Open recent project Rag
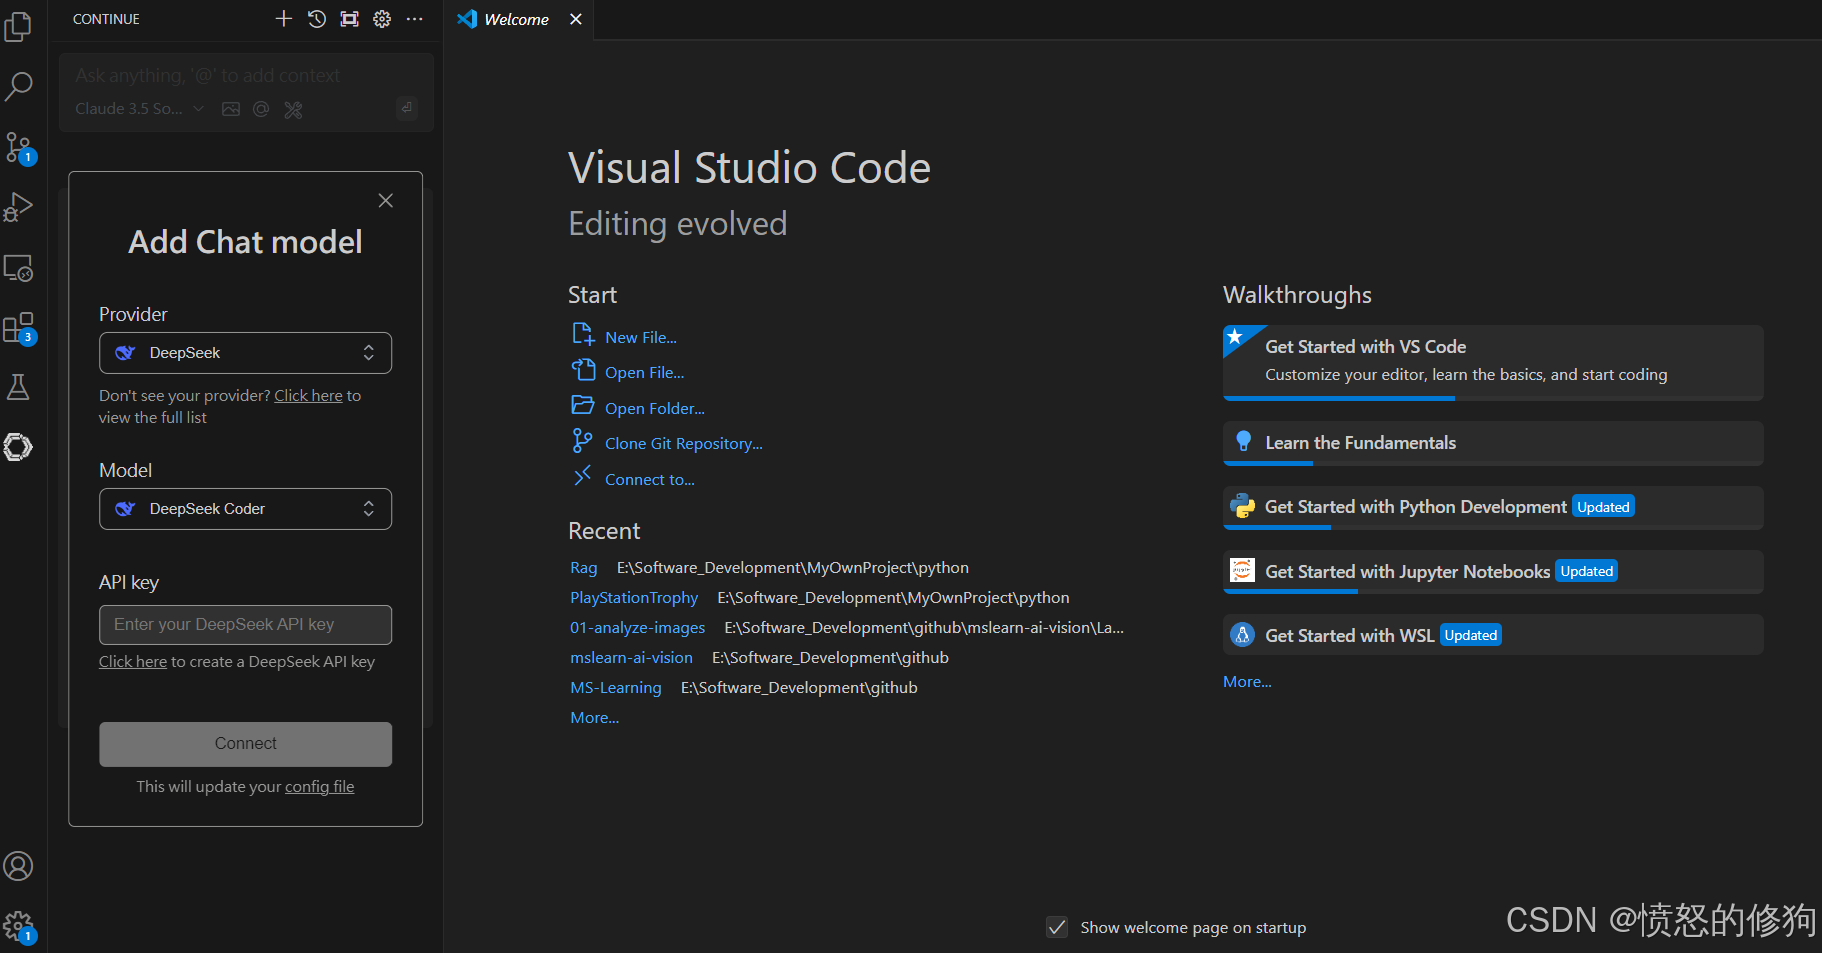This screenshot has height=953, width=1822. tap(584, 568)
